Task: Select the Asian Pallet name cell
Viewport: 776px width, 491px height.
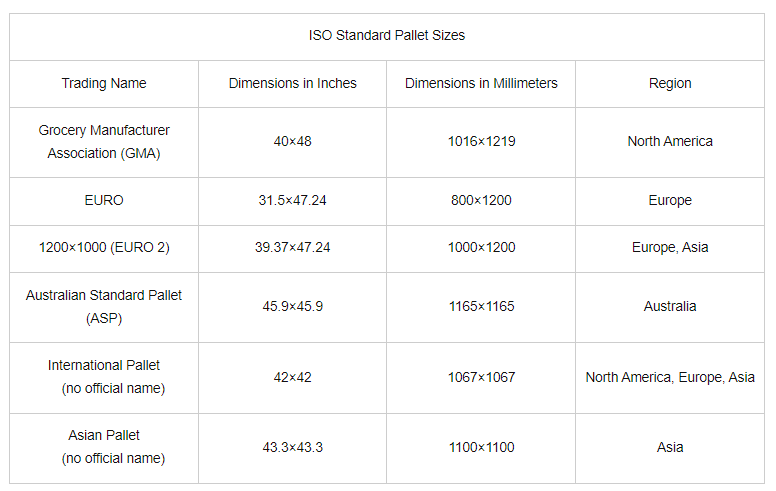Action: pos(104,446)
